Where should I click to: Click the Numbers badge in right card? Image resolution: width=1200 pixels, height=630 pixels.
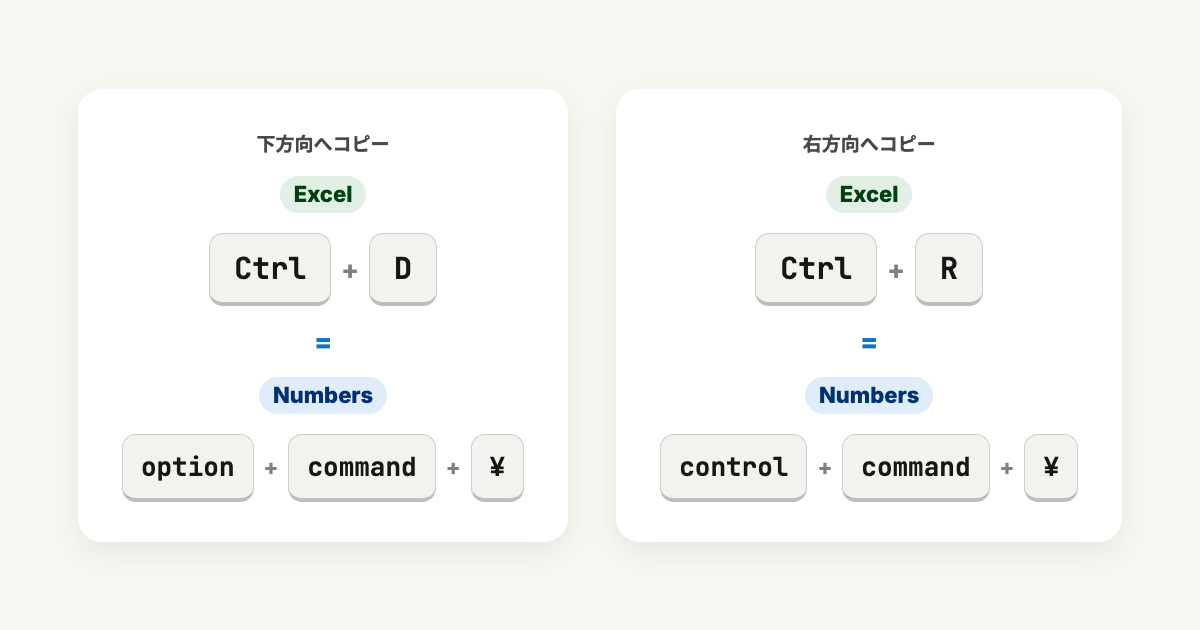869,395
